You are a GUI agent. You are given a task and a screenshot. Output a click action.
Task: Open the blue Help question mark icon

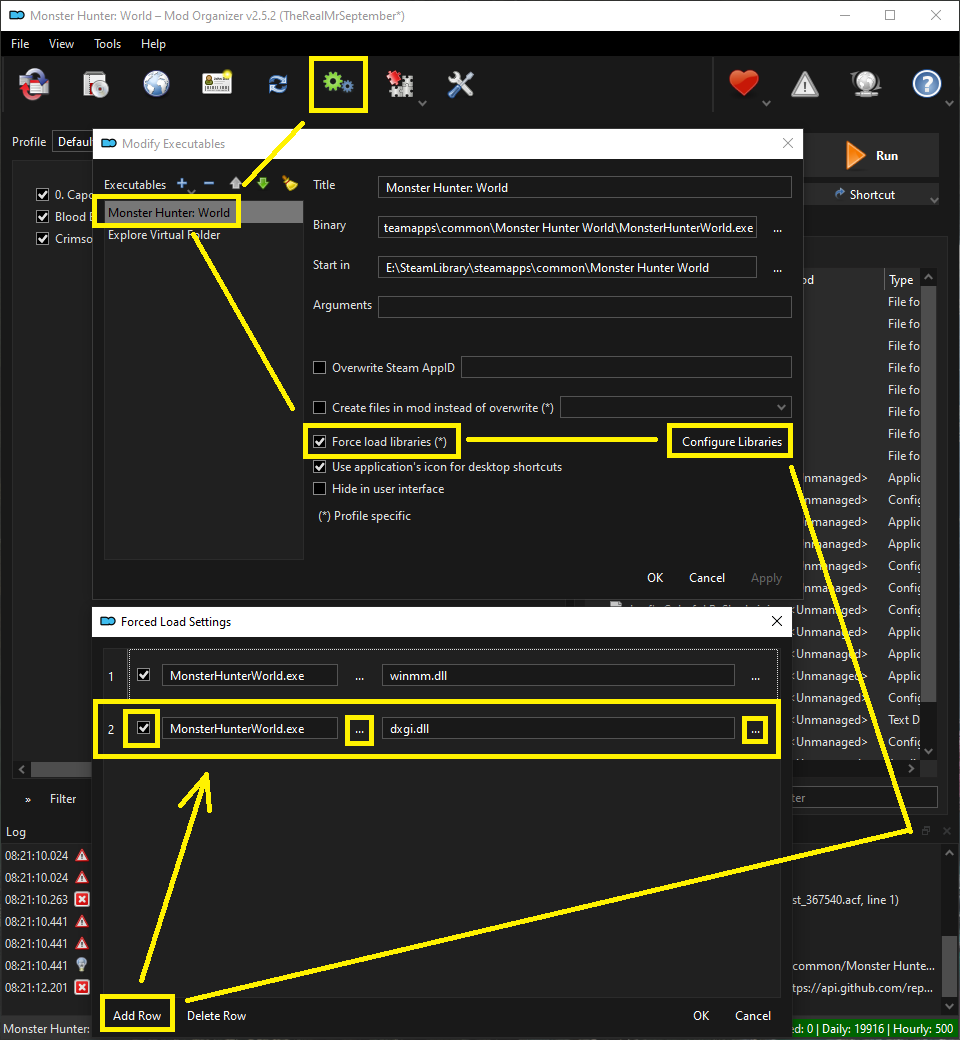[x=926, y=84]
